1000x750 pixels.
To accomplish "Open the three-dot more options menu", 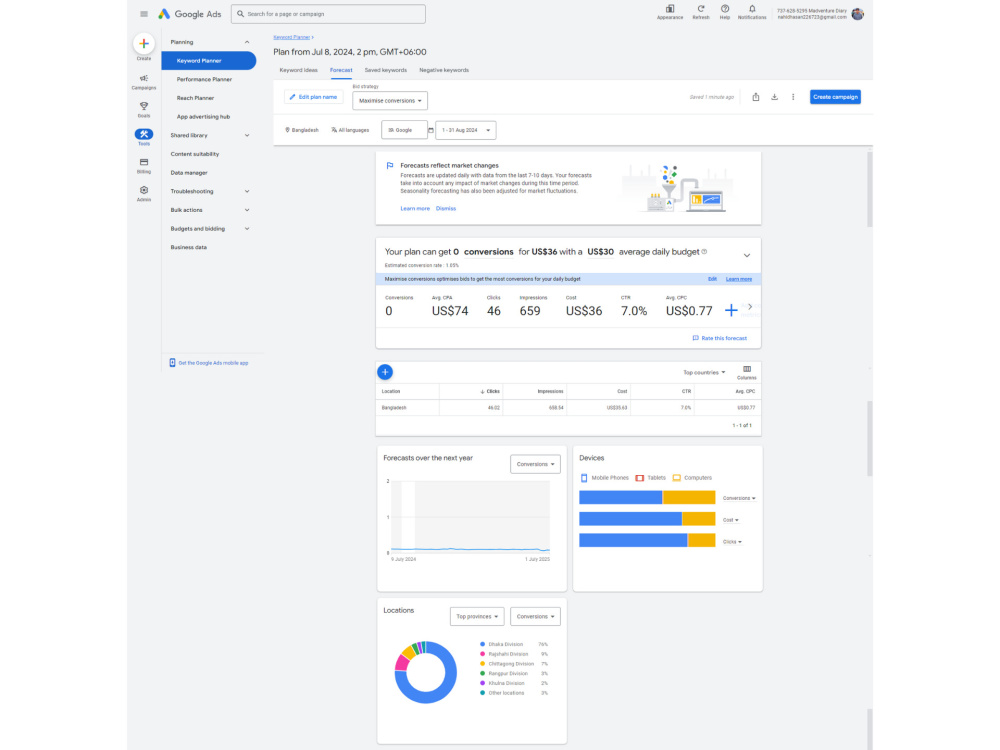I will tap(793, 97).
